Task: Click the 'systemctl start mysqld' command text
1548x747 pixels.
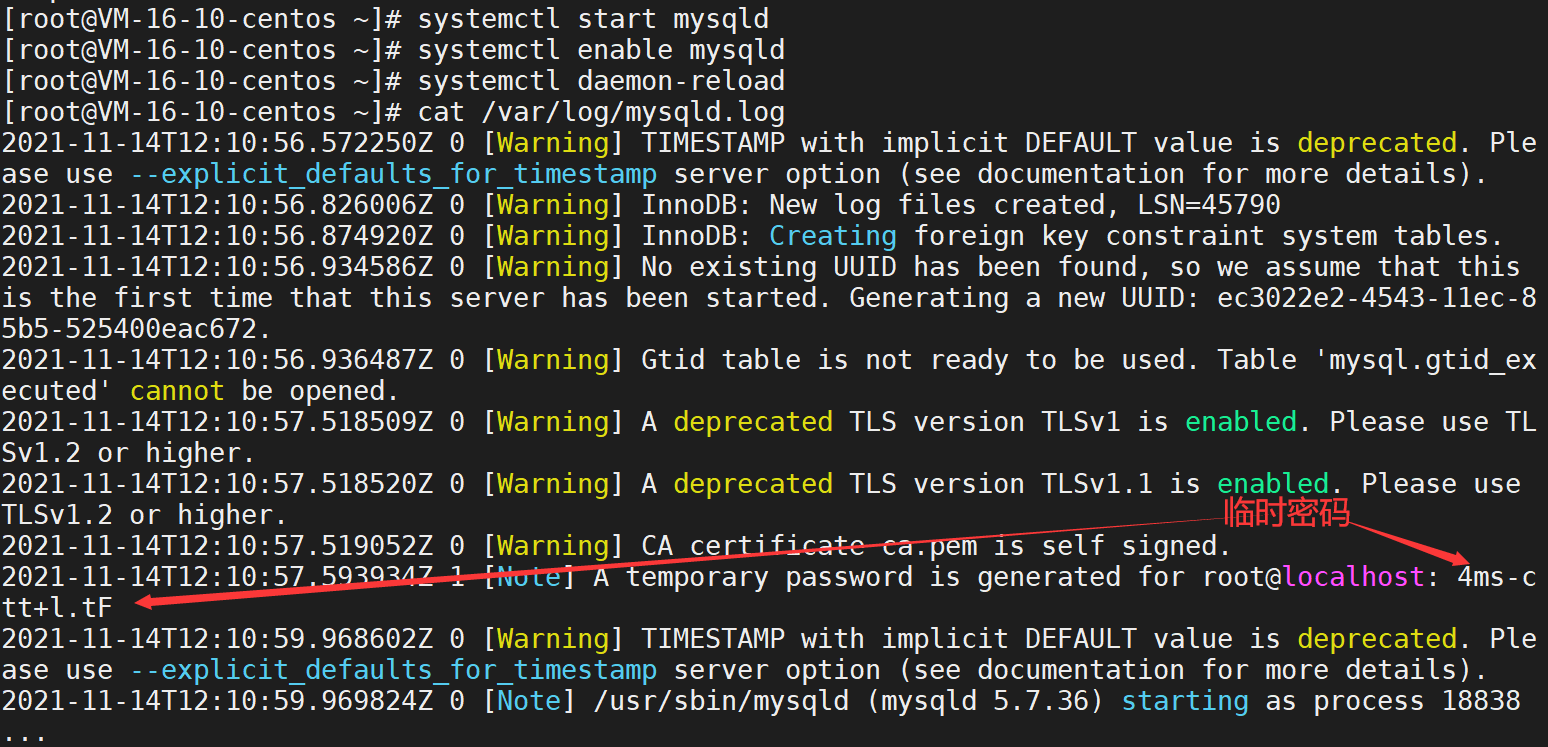Action: (593, 18)
